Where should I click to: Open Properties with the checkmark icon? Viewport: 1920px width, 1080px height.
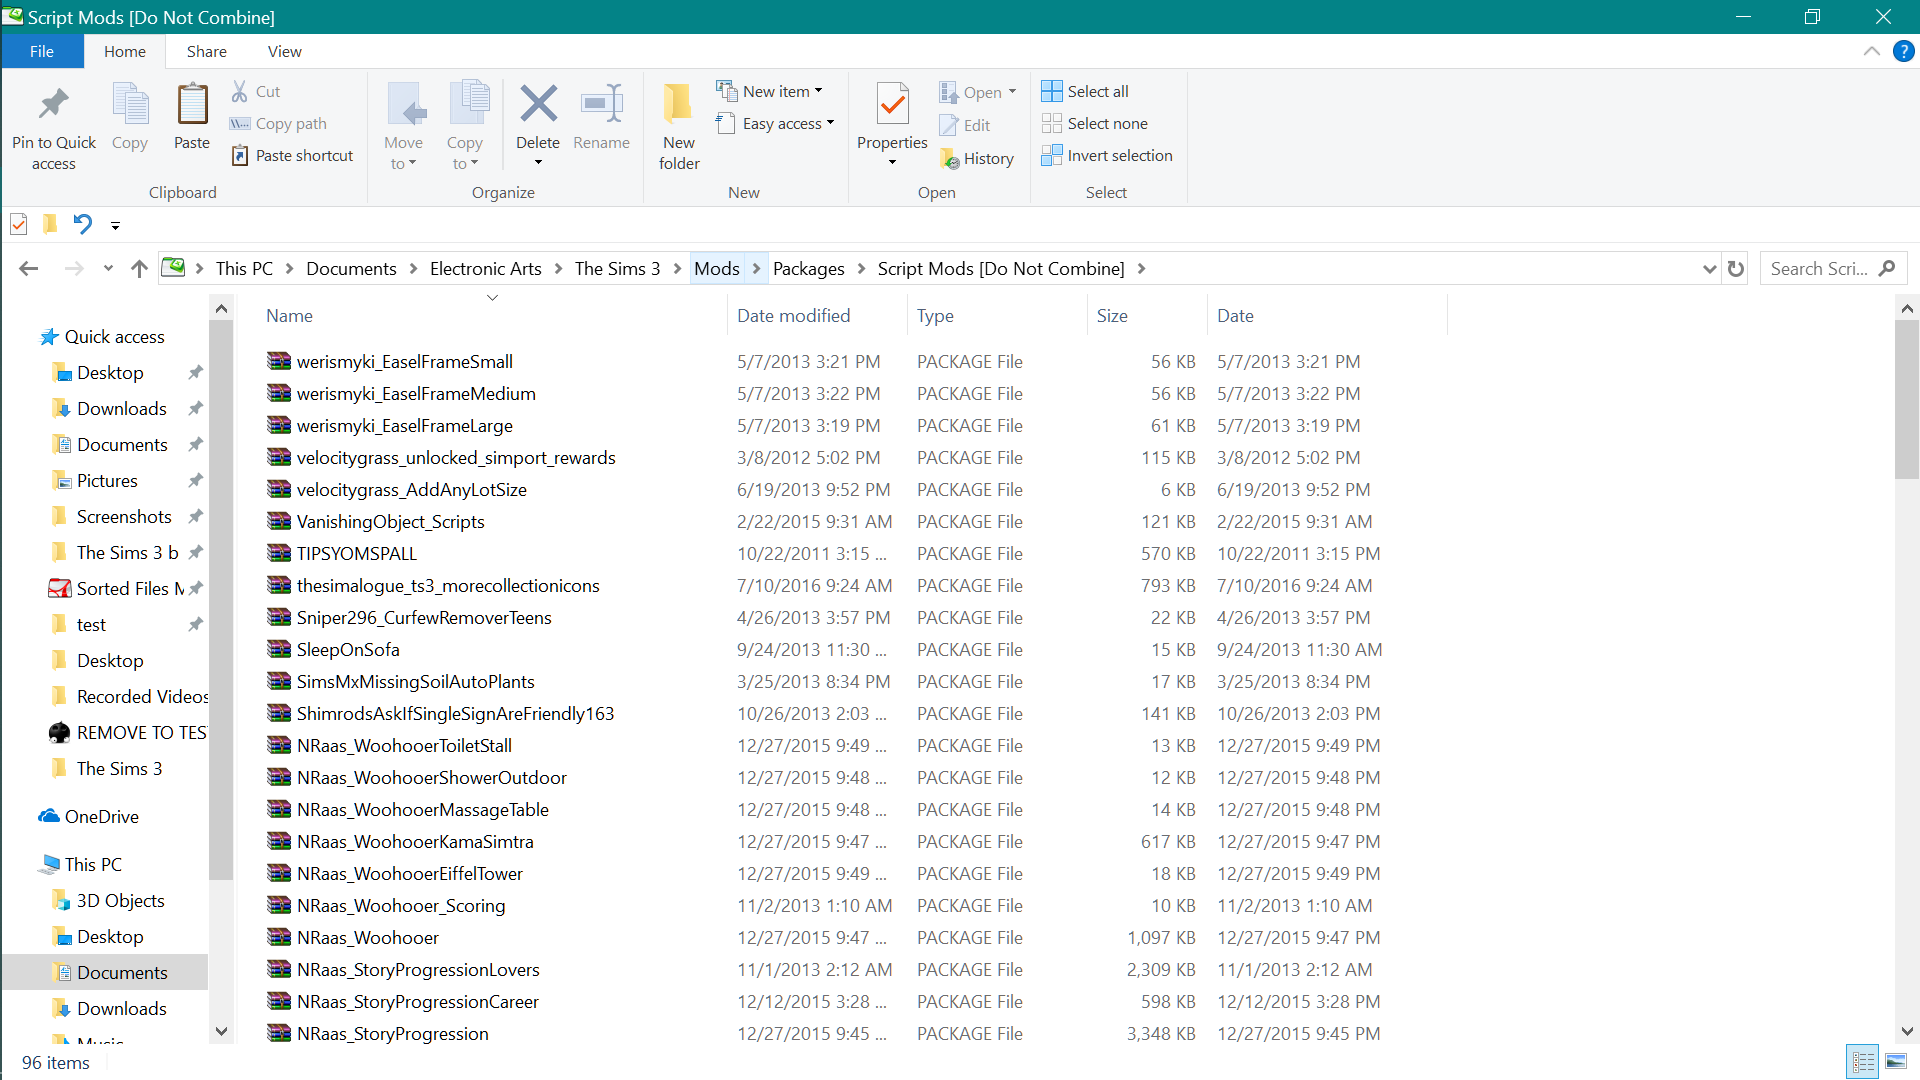point(892,103)
